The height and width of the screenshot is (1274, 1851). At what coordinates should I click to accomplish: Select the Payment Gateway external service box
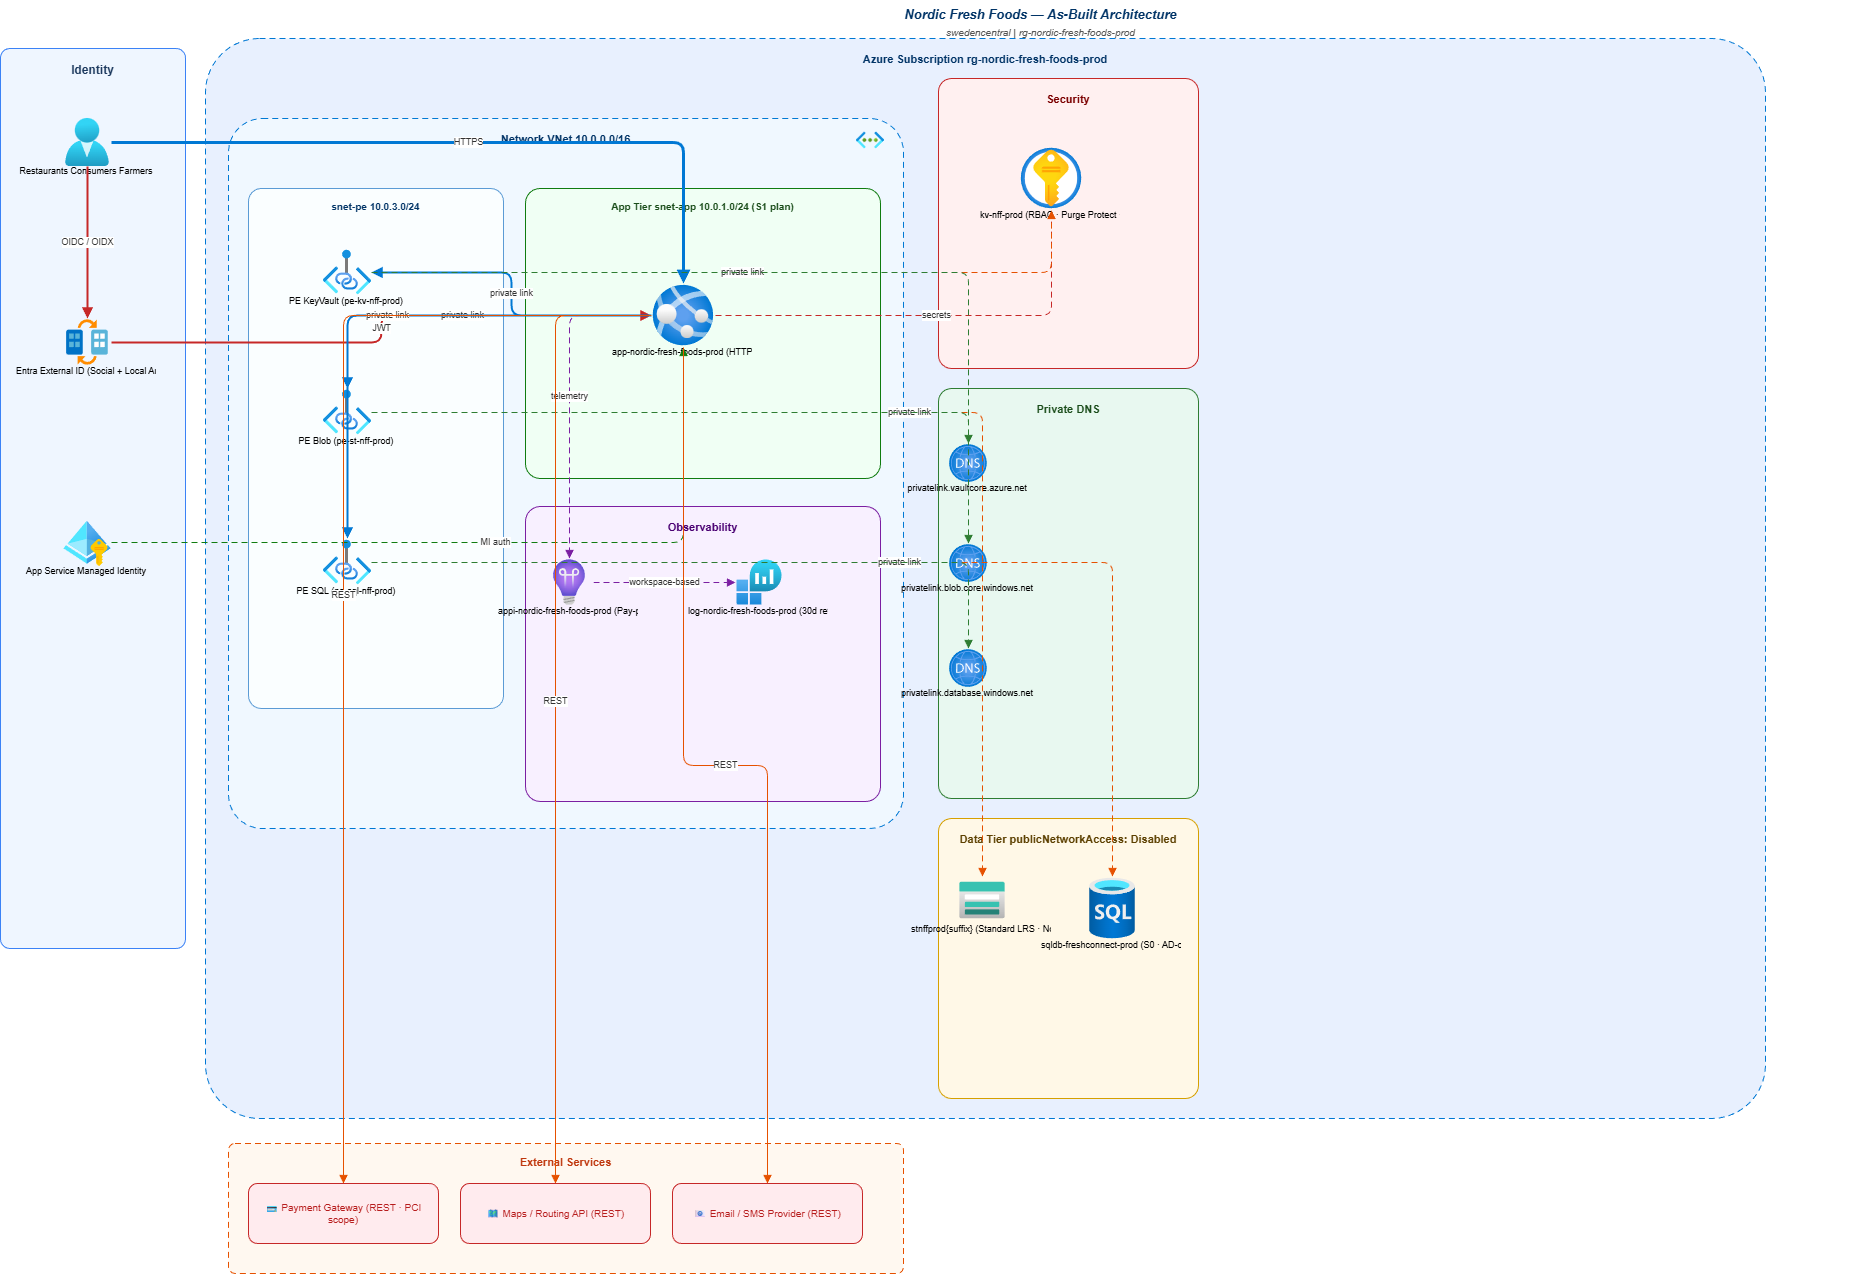point(343,1213)
